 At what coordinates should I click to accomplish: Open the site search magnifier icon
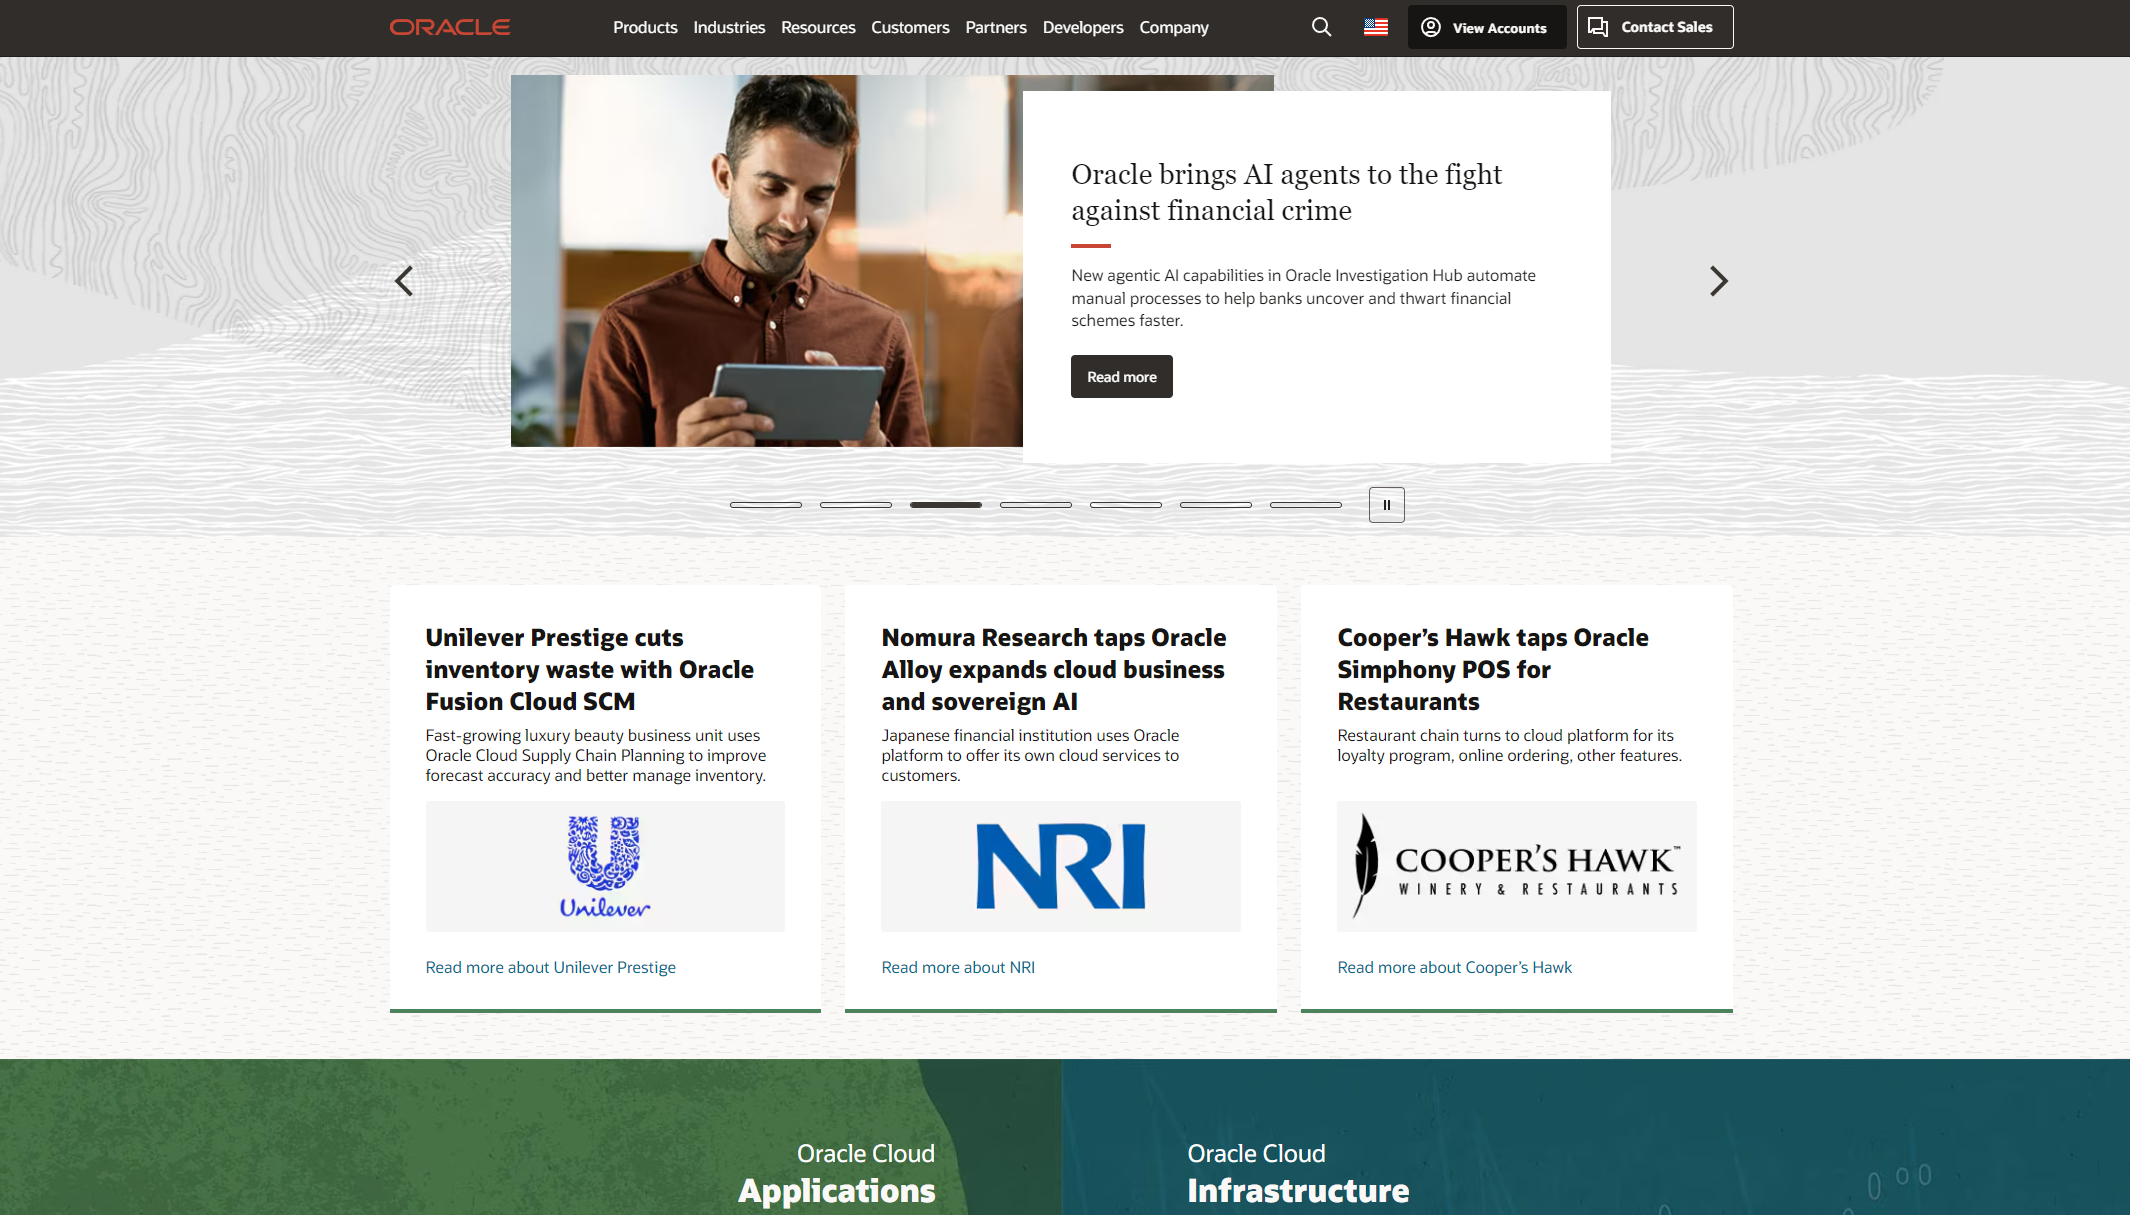[1321, 27]
